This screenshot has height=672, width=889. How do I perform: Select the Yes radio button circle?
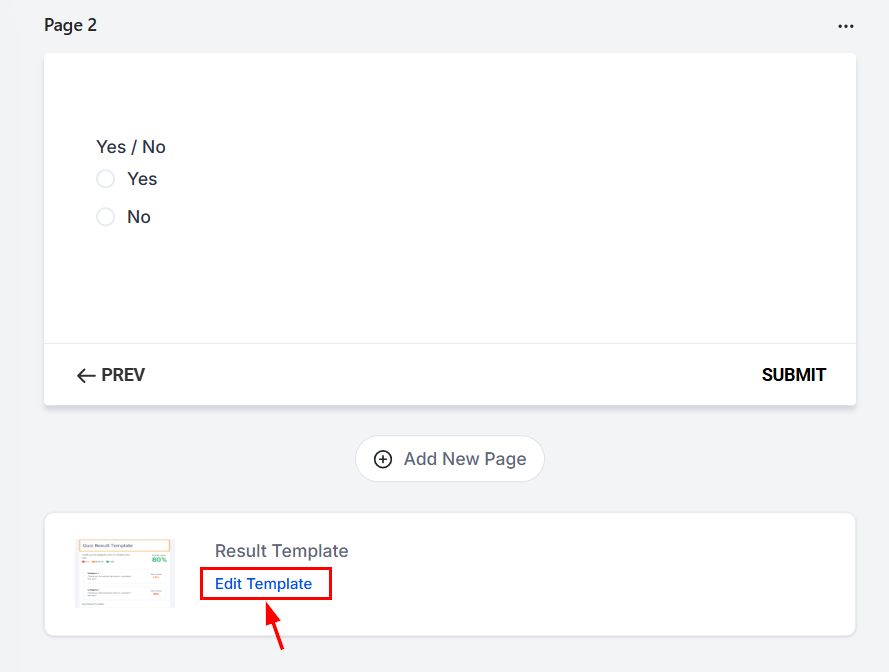(x=106, y=179)
